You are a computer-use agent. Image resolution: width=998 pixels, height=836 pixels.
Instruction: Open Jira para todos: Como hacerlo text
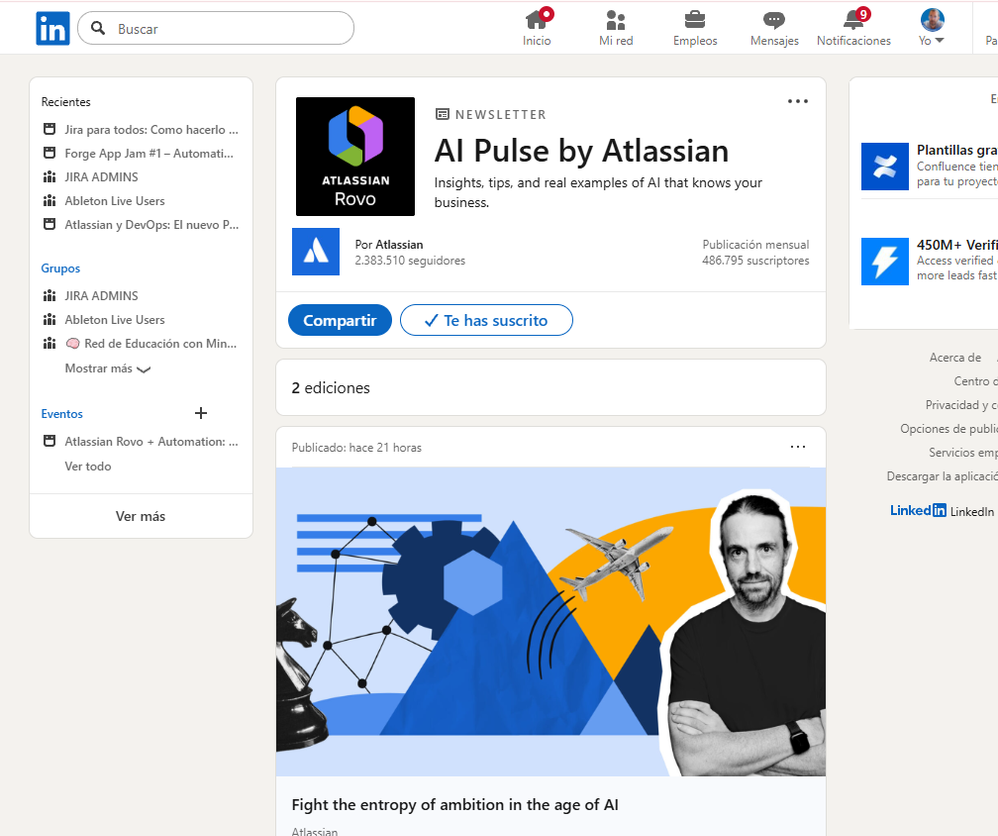tap(151, 129)
